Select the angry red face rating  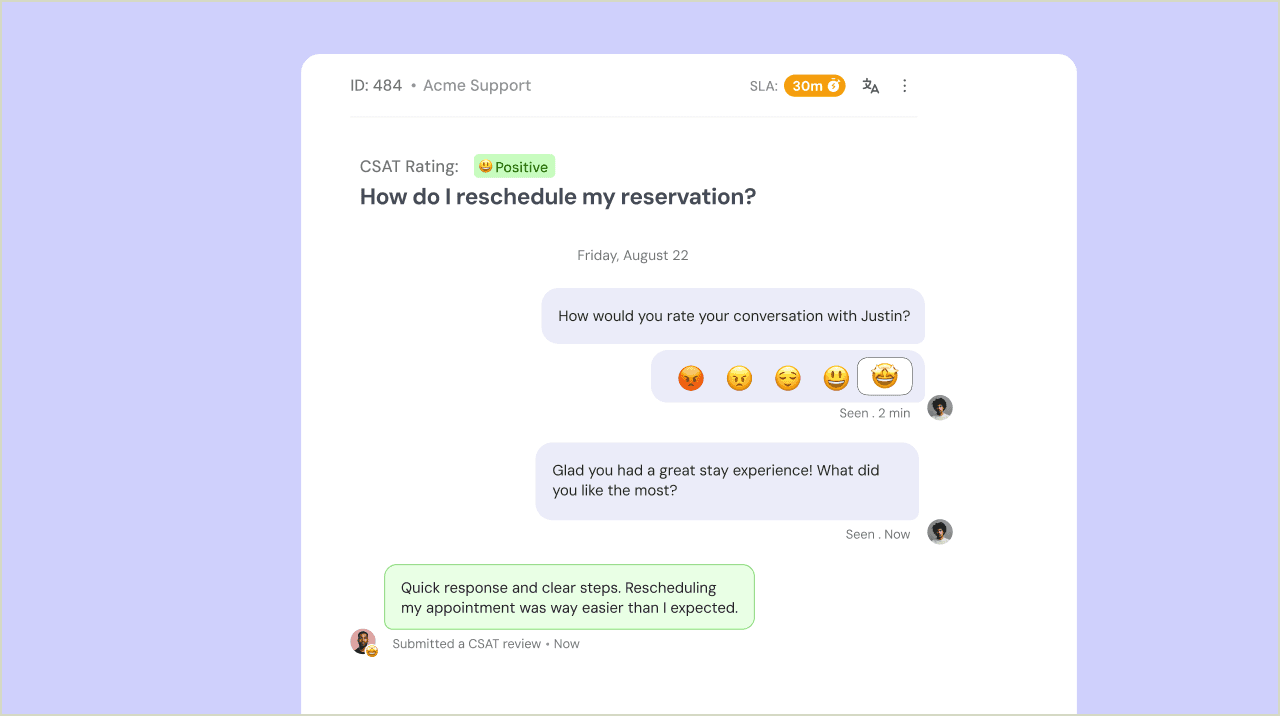click(691, 378)
